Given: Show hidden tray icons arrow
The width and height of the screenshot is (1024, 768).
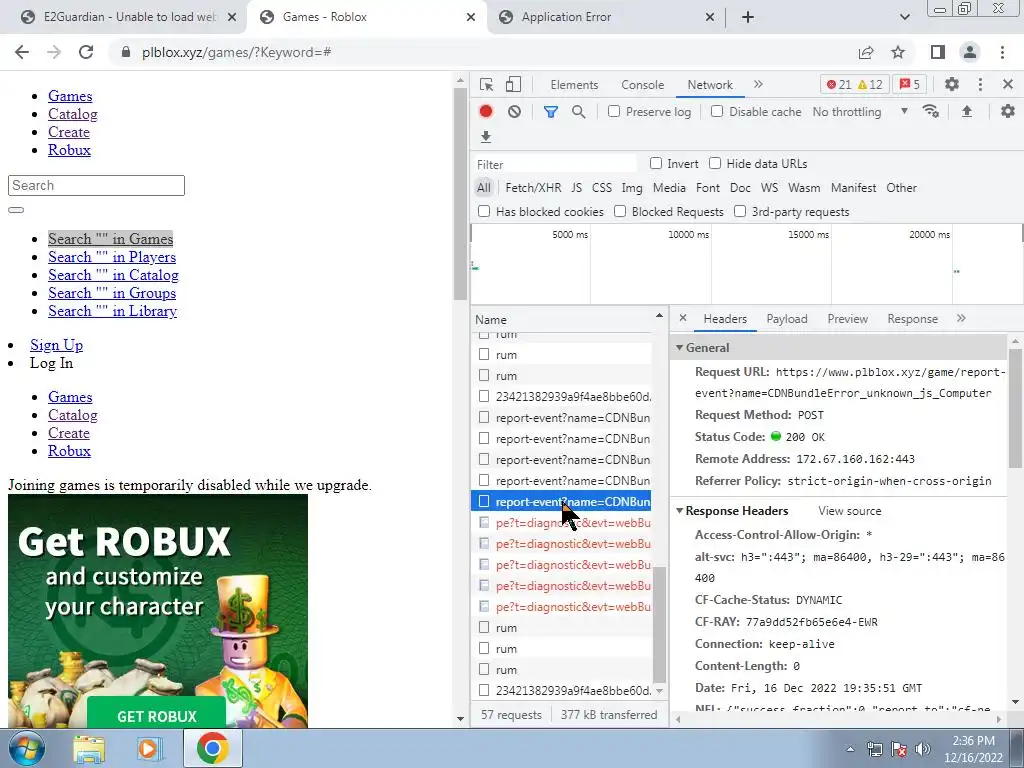Looking at the screenshot, I should [850, 749].
